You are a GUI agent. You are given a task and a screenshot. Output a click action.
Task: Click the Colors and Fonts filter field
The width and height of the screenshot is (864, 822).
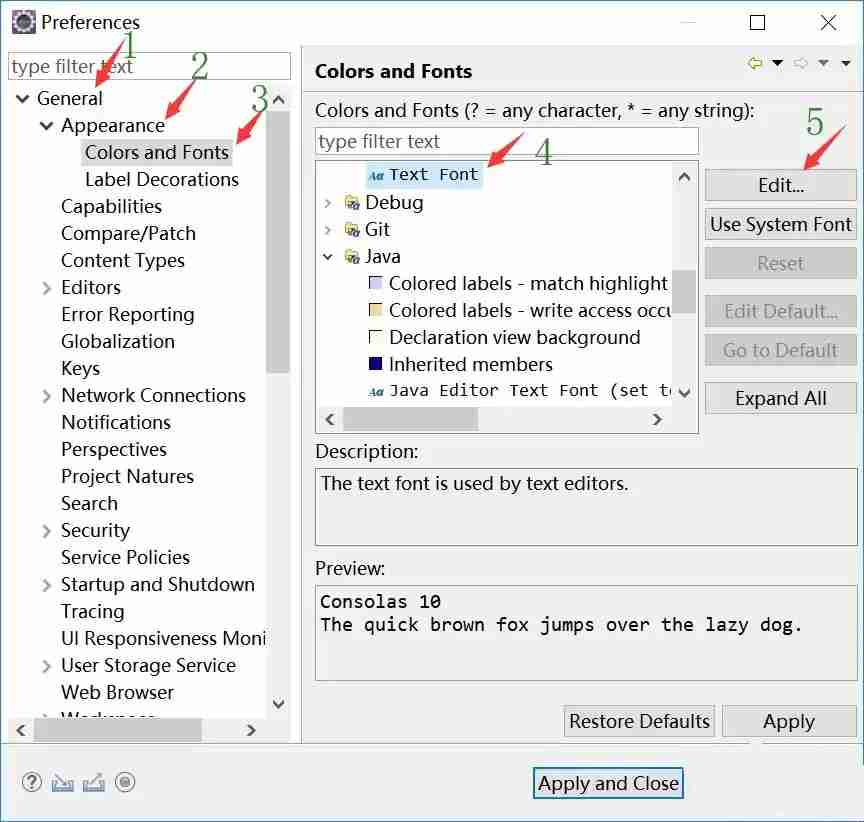(506, 141)
